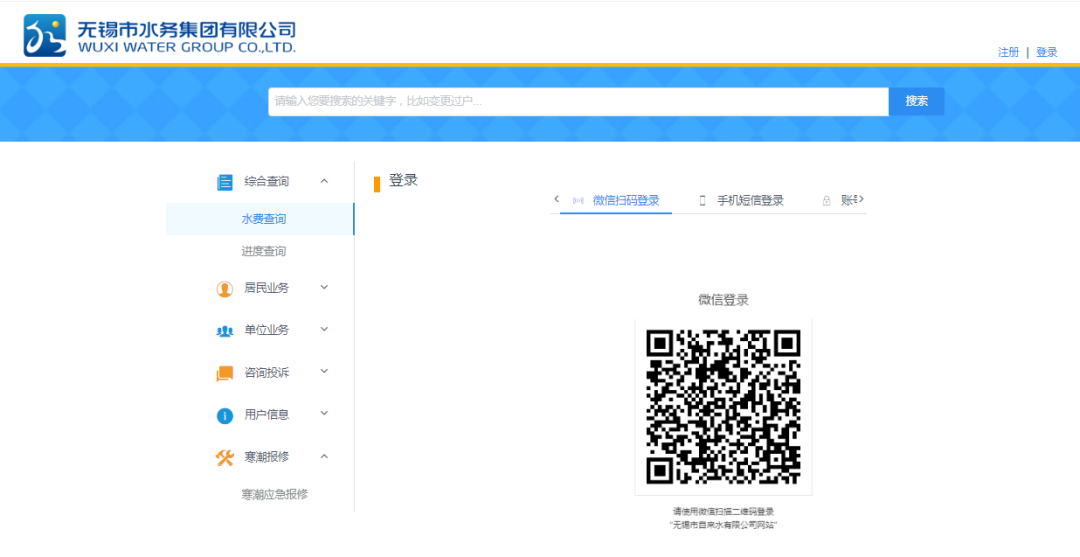Viewport: 1080px width, 557px height.
Task: Expand the 单位业务 section chevron
Action: click(x=324, y=330)
